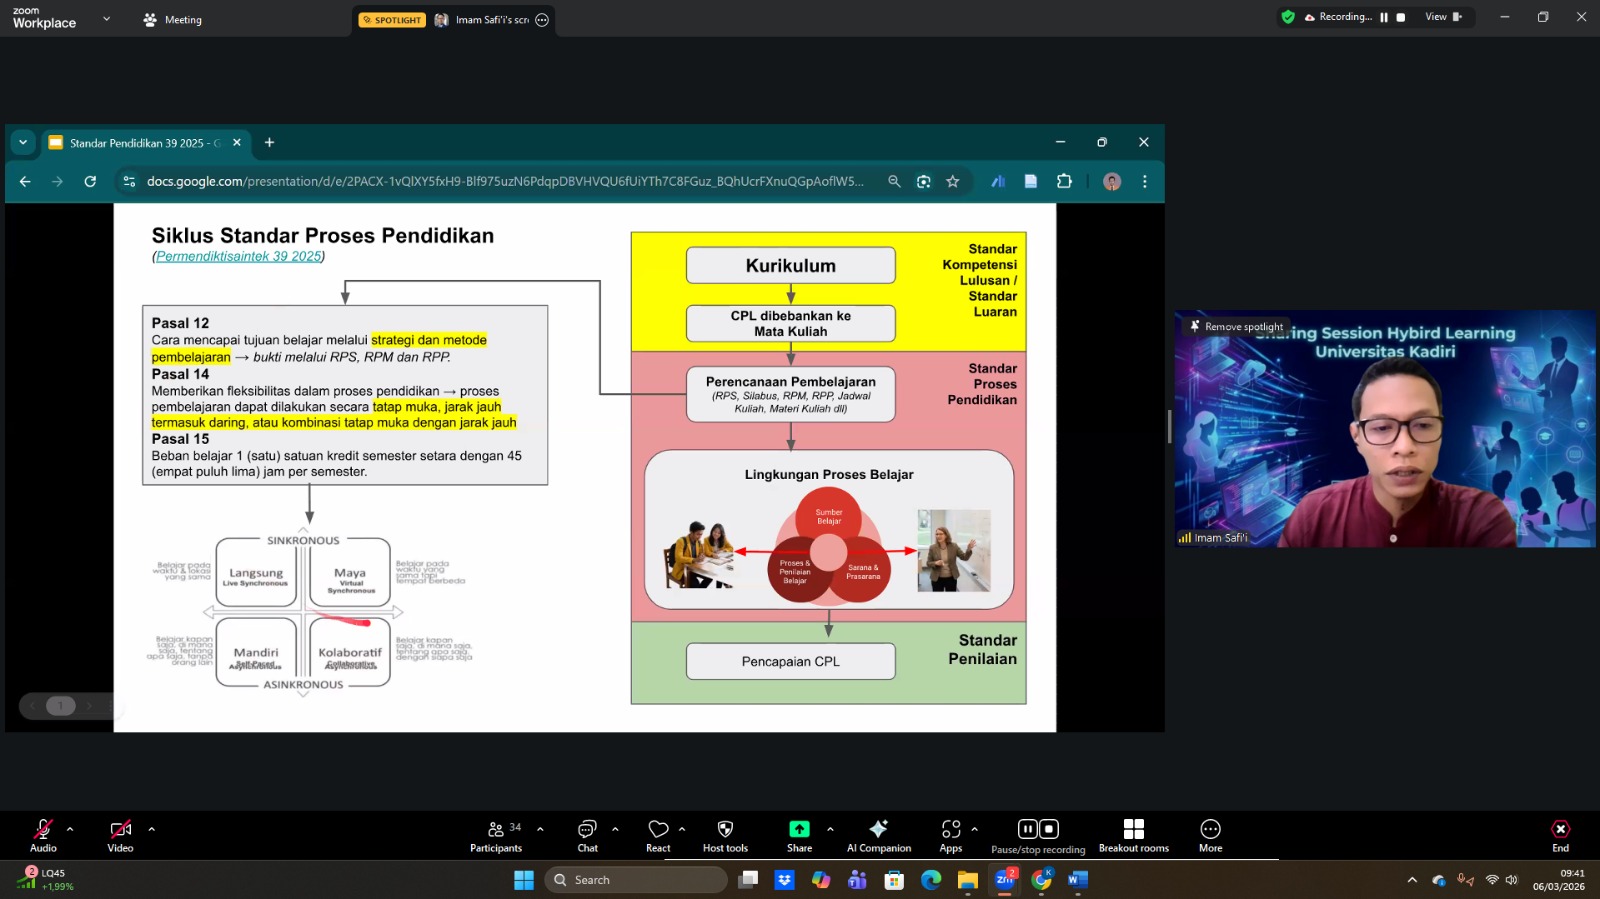Open the View layout dropdown
The height and width of the screenshot is (899, 1600).
coord(1442,17)
